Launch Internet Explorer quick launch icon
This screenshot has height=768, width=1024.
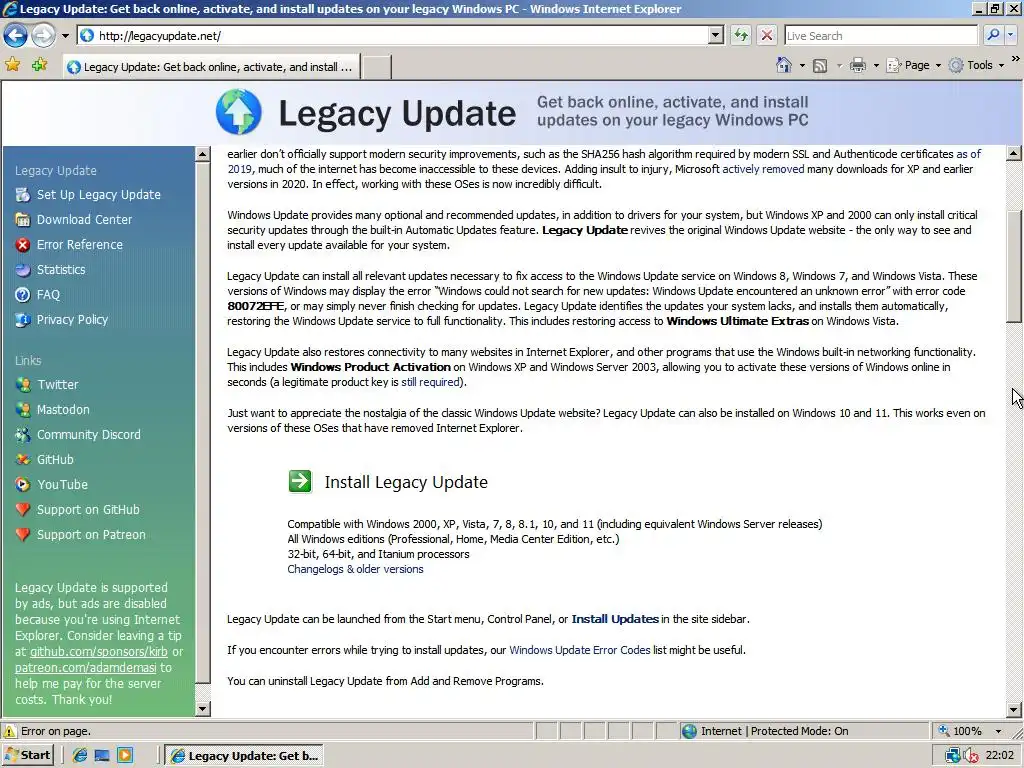80,756
